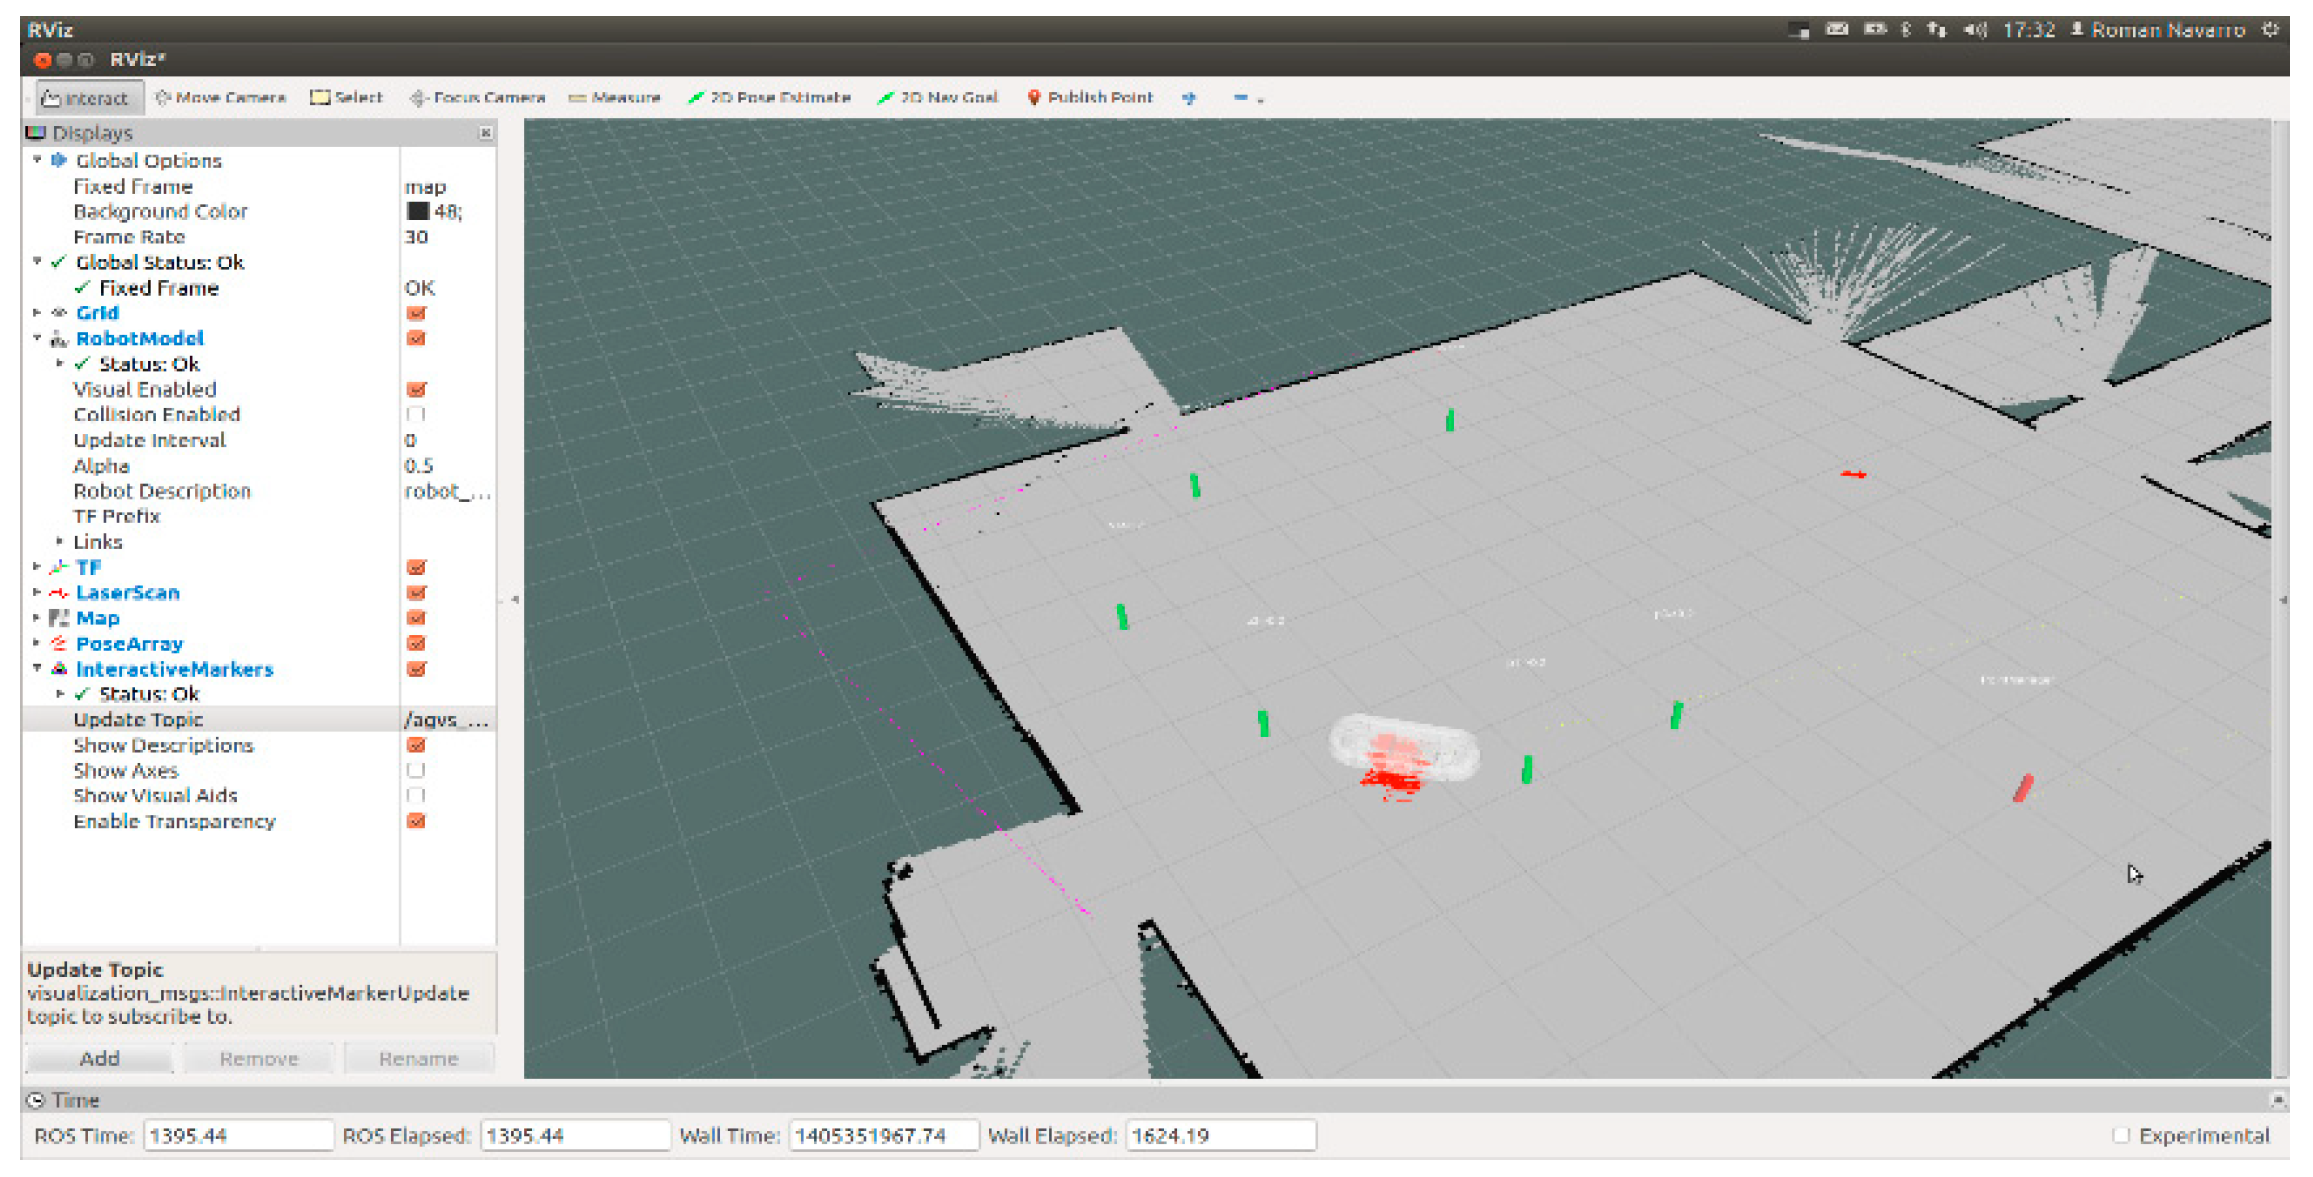Select the Update Topic property row

tap(138, 719)
